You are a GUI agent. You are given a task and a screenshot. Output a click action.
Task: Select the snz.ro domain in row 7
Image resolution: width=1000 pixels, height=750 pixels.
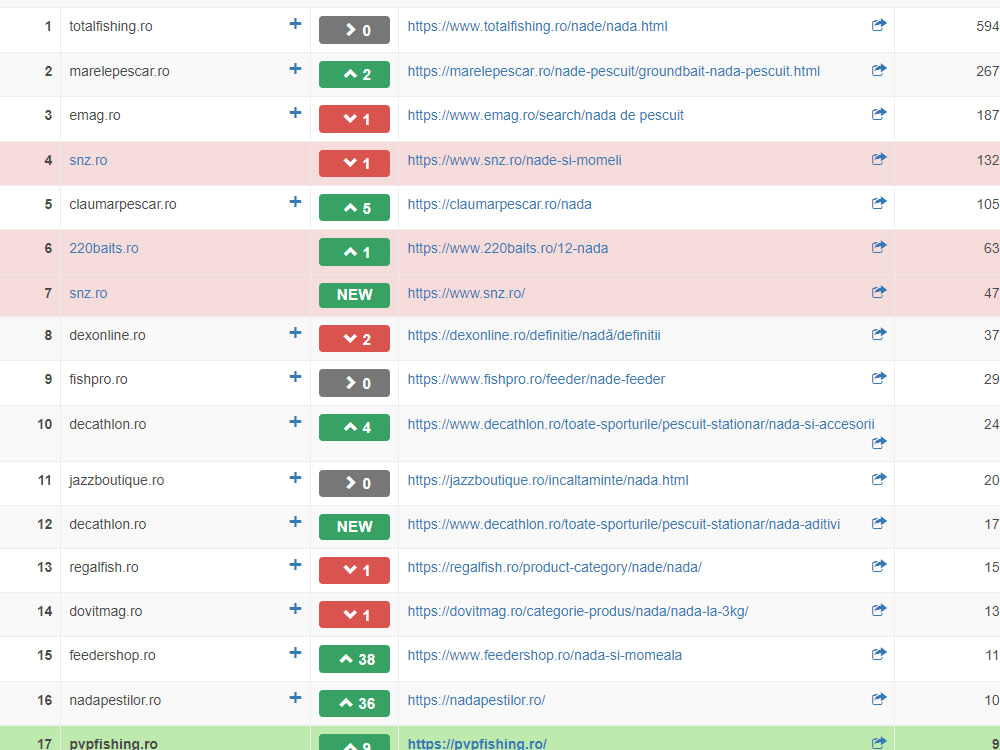click(x=88, y=293)
